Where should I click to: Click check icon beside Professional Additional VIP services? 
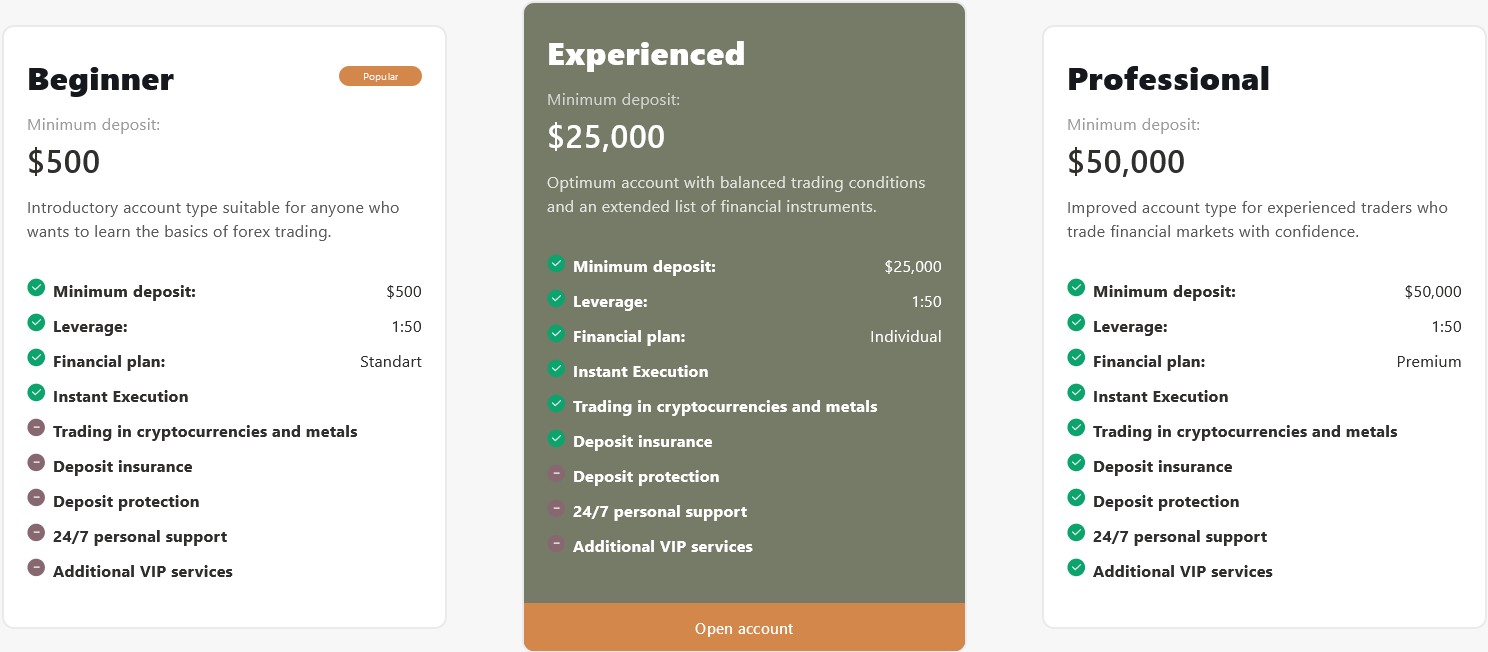pyautogui.click(x=1076, y=567)
